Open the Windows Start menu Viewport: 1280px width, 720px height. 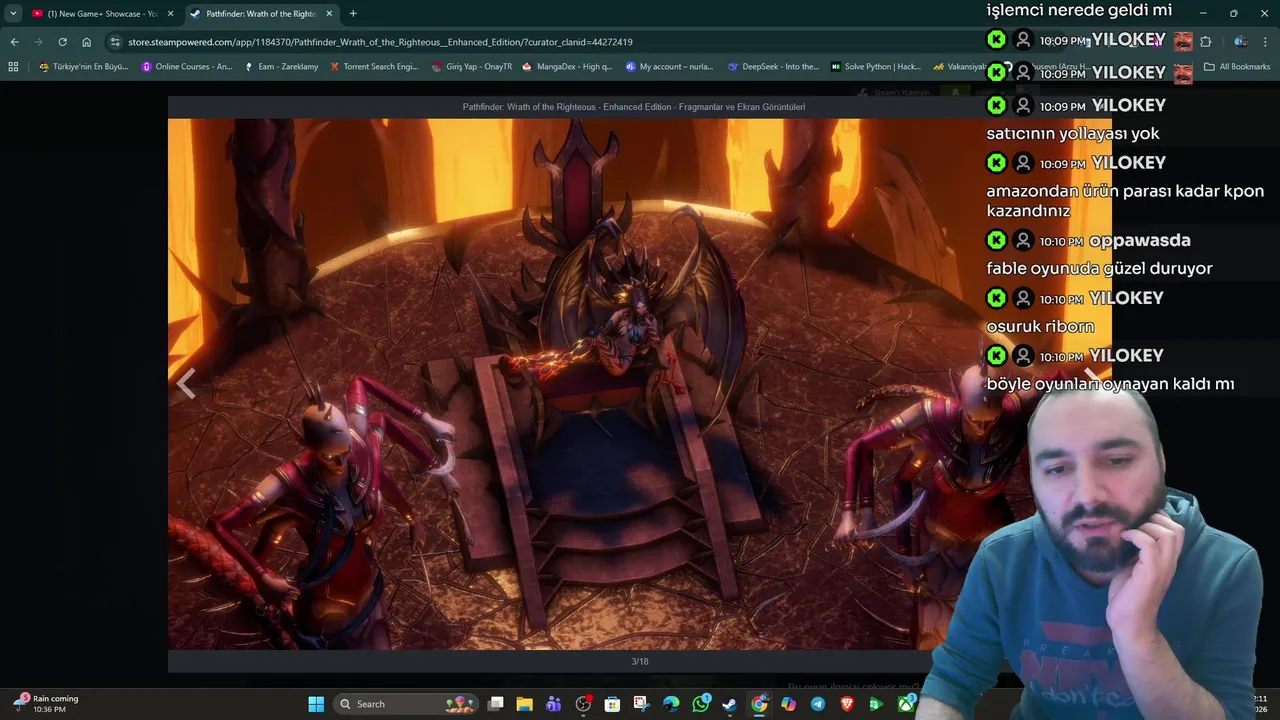316,704
